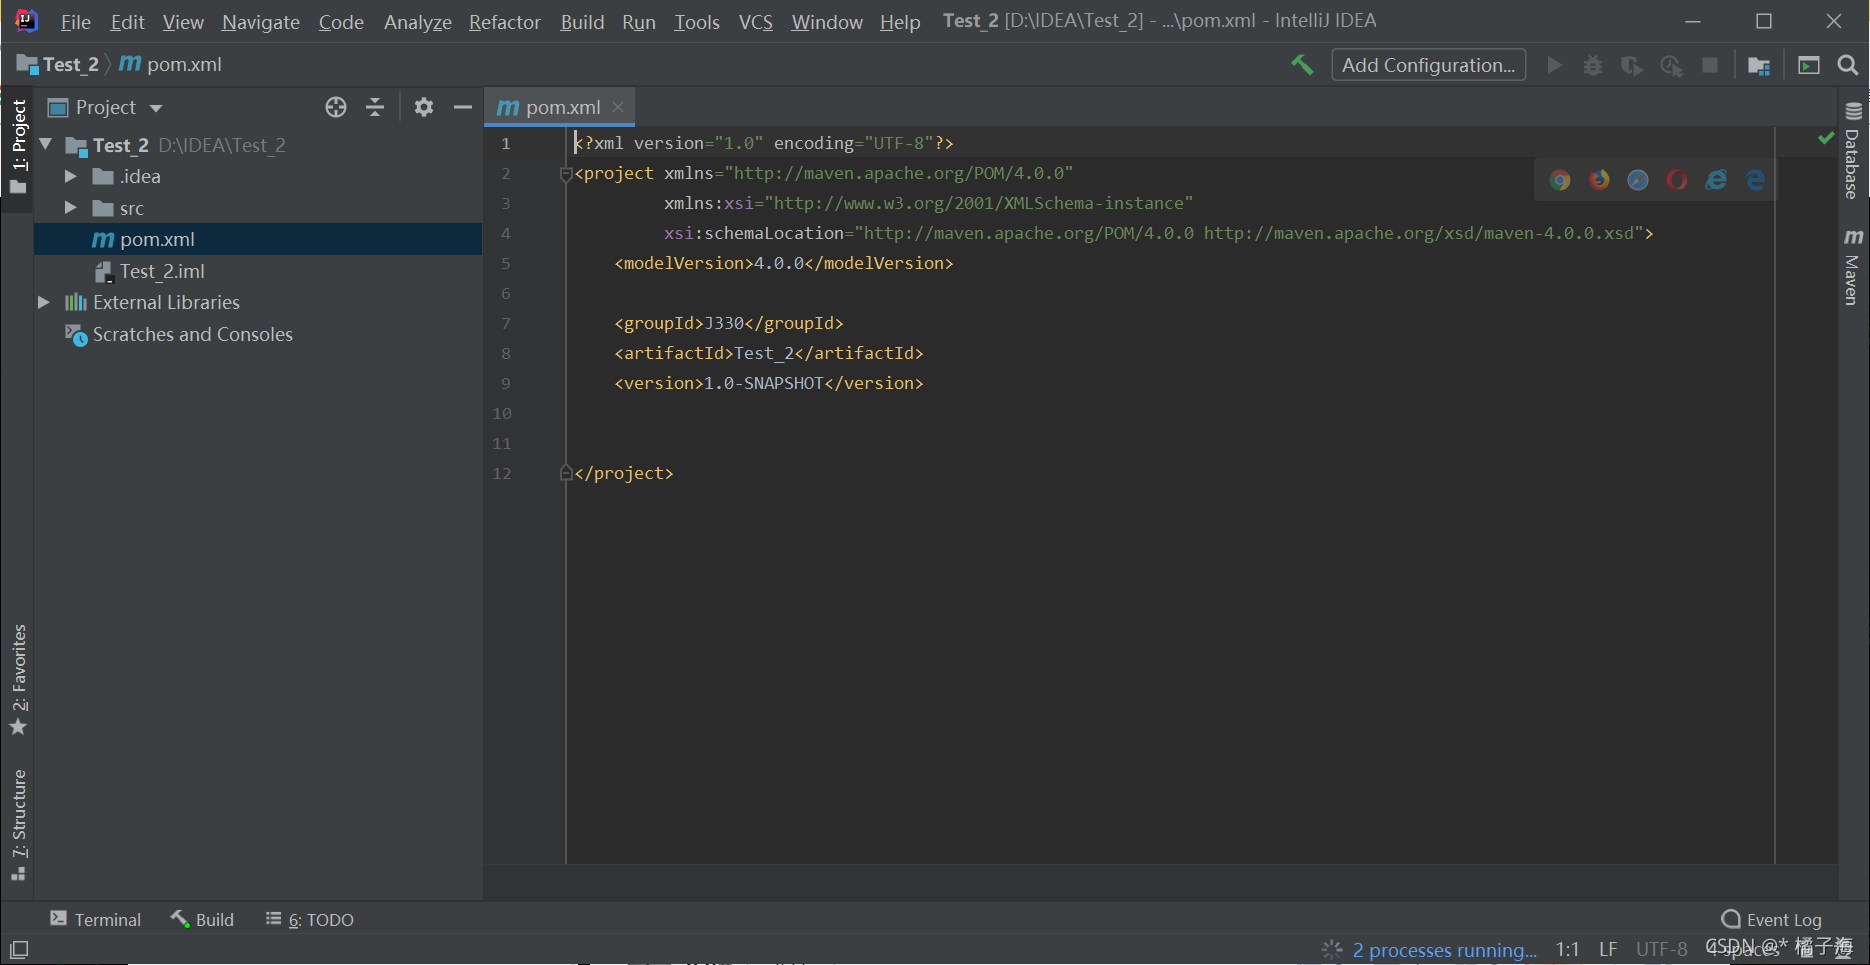Viewport: 1870px width, 965px height.
Task: Open pom.xml in Internet Explorer icon
Action: (x=1716, y=180)
